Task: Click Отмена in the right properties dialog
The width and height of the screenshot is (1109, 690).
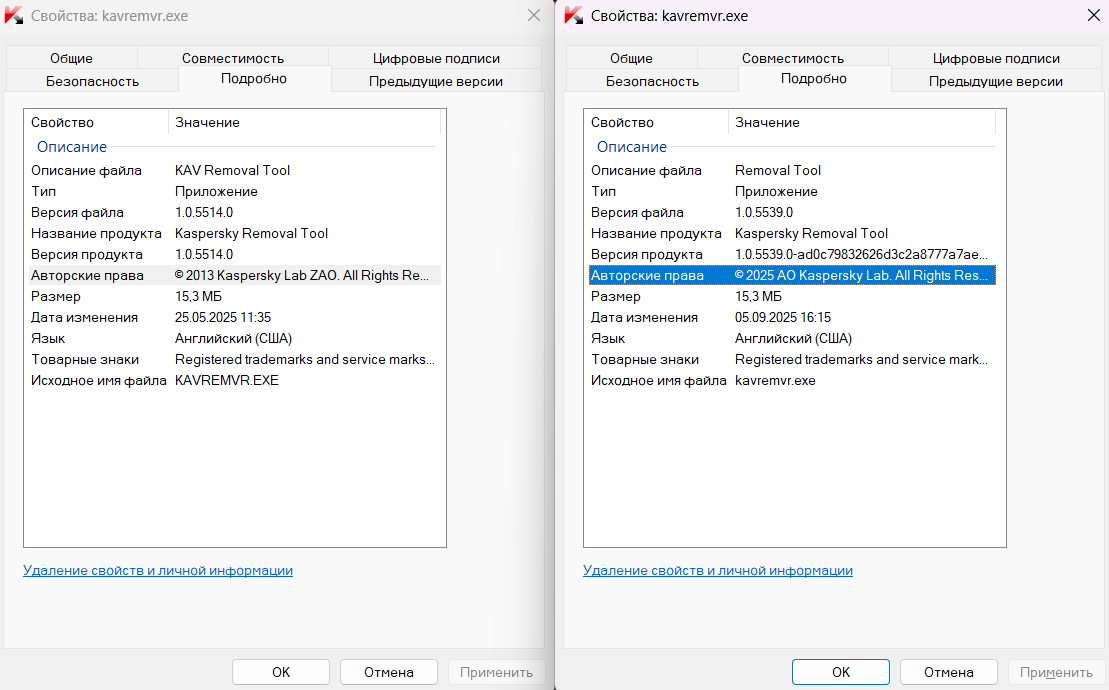Action: (949, 672)
